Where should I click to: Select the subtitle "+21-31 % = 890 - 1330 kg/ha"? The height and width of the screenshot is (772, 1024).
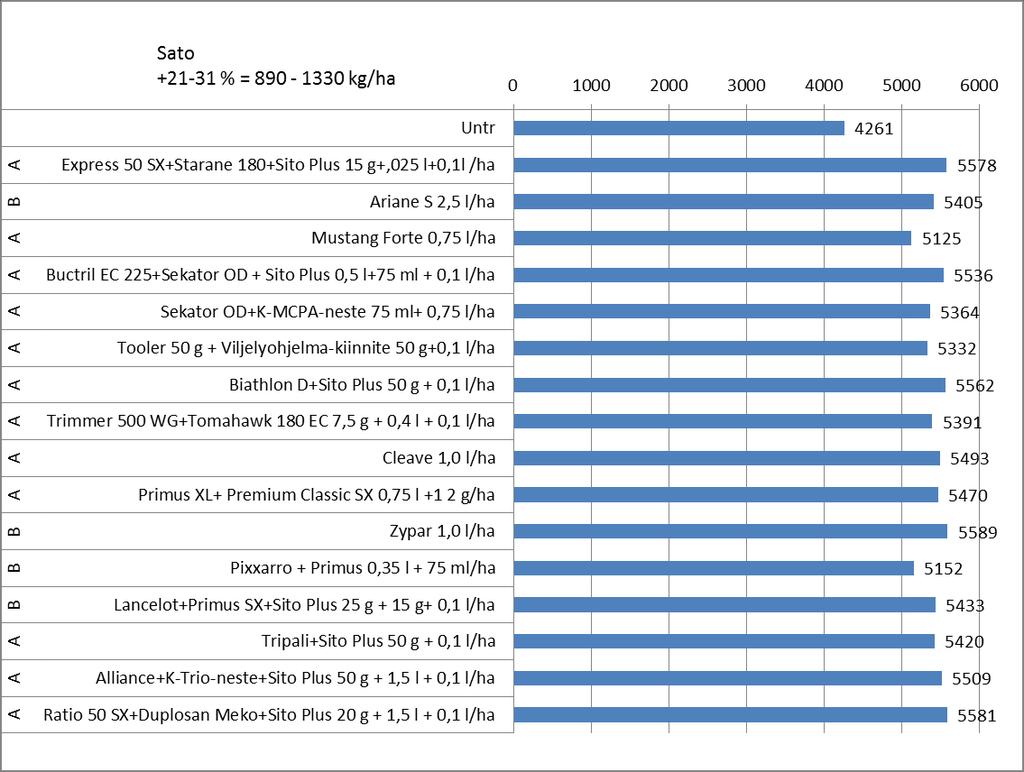tap(276, 78)
